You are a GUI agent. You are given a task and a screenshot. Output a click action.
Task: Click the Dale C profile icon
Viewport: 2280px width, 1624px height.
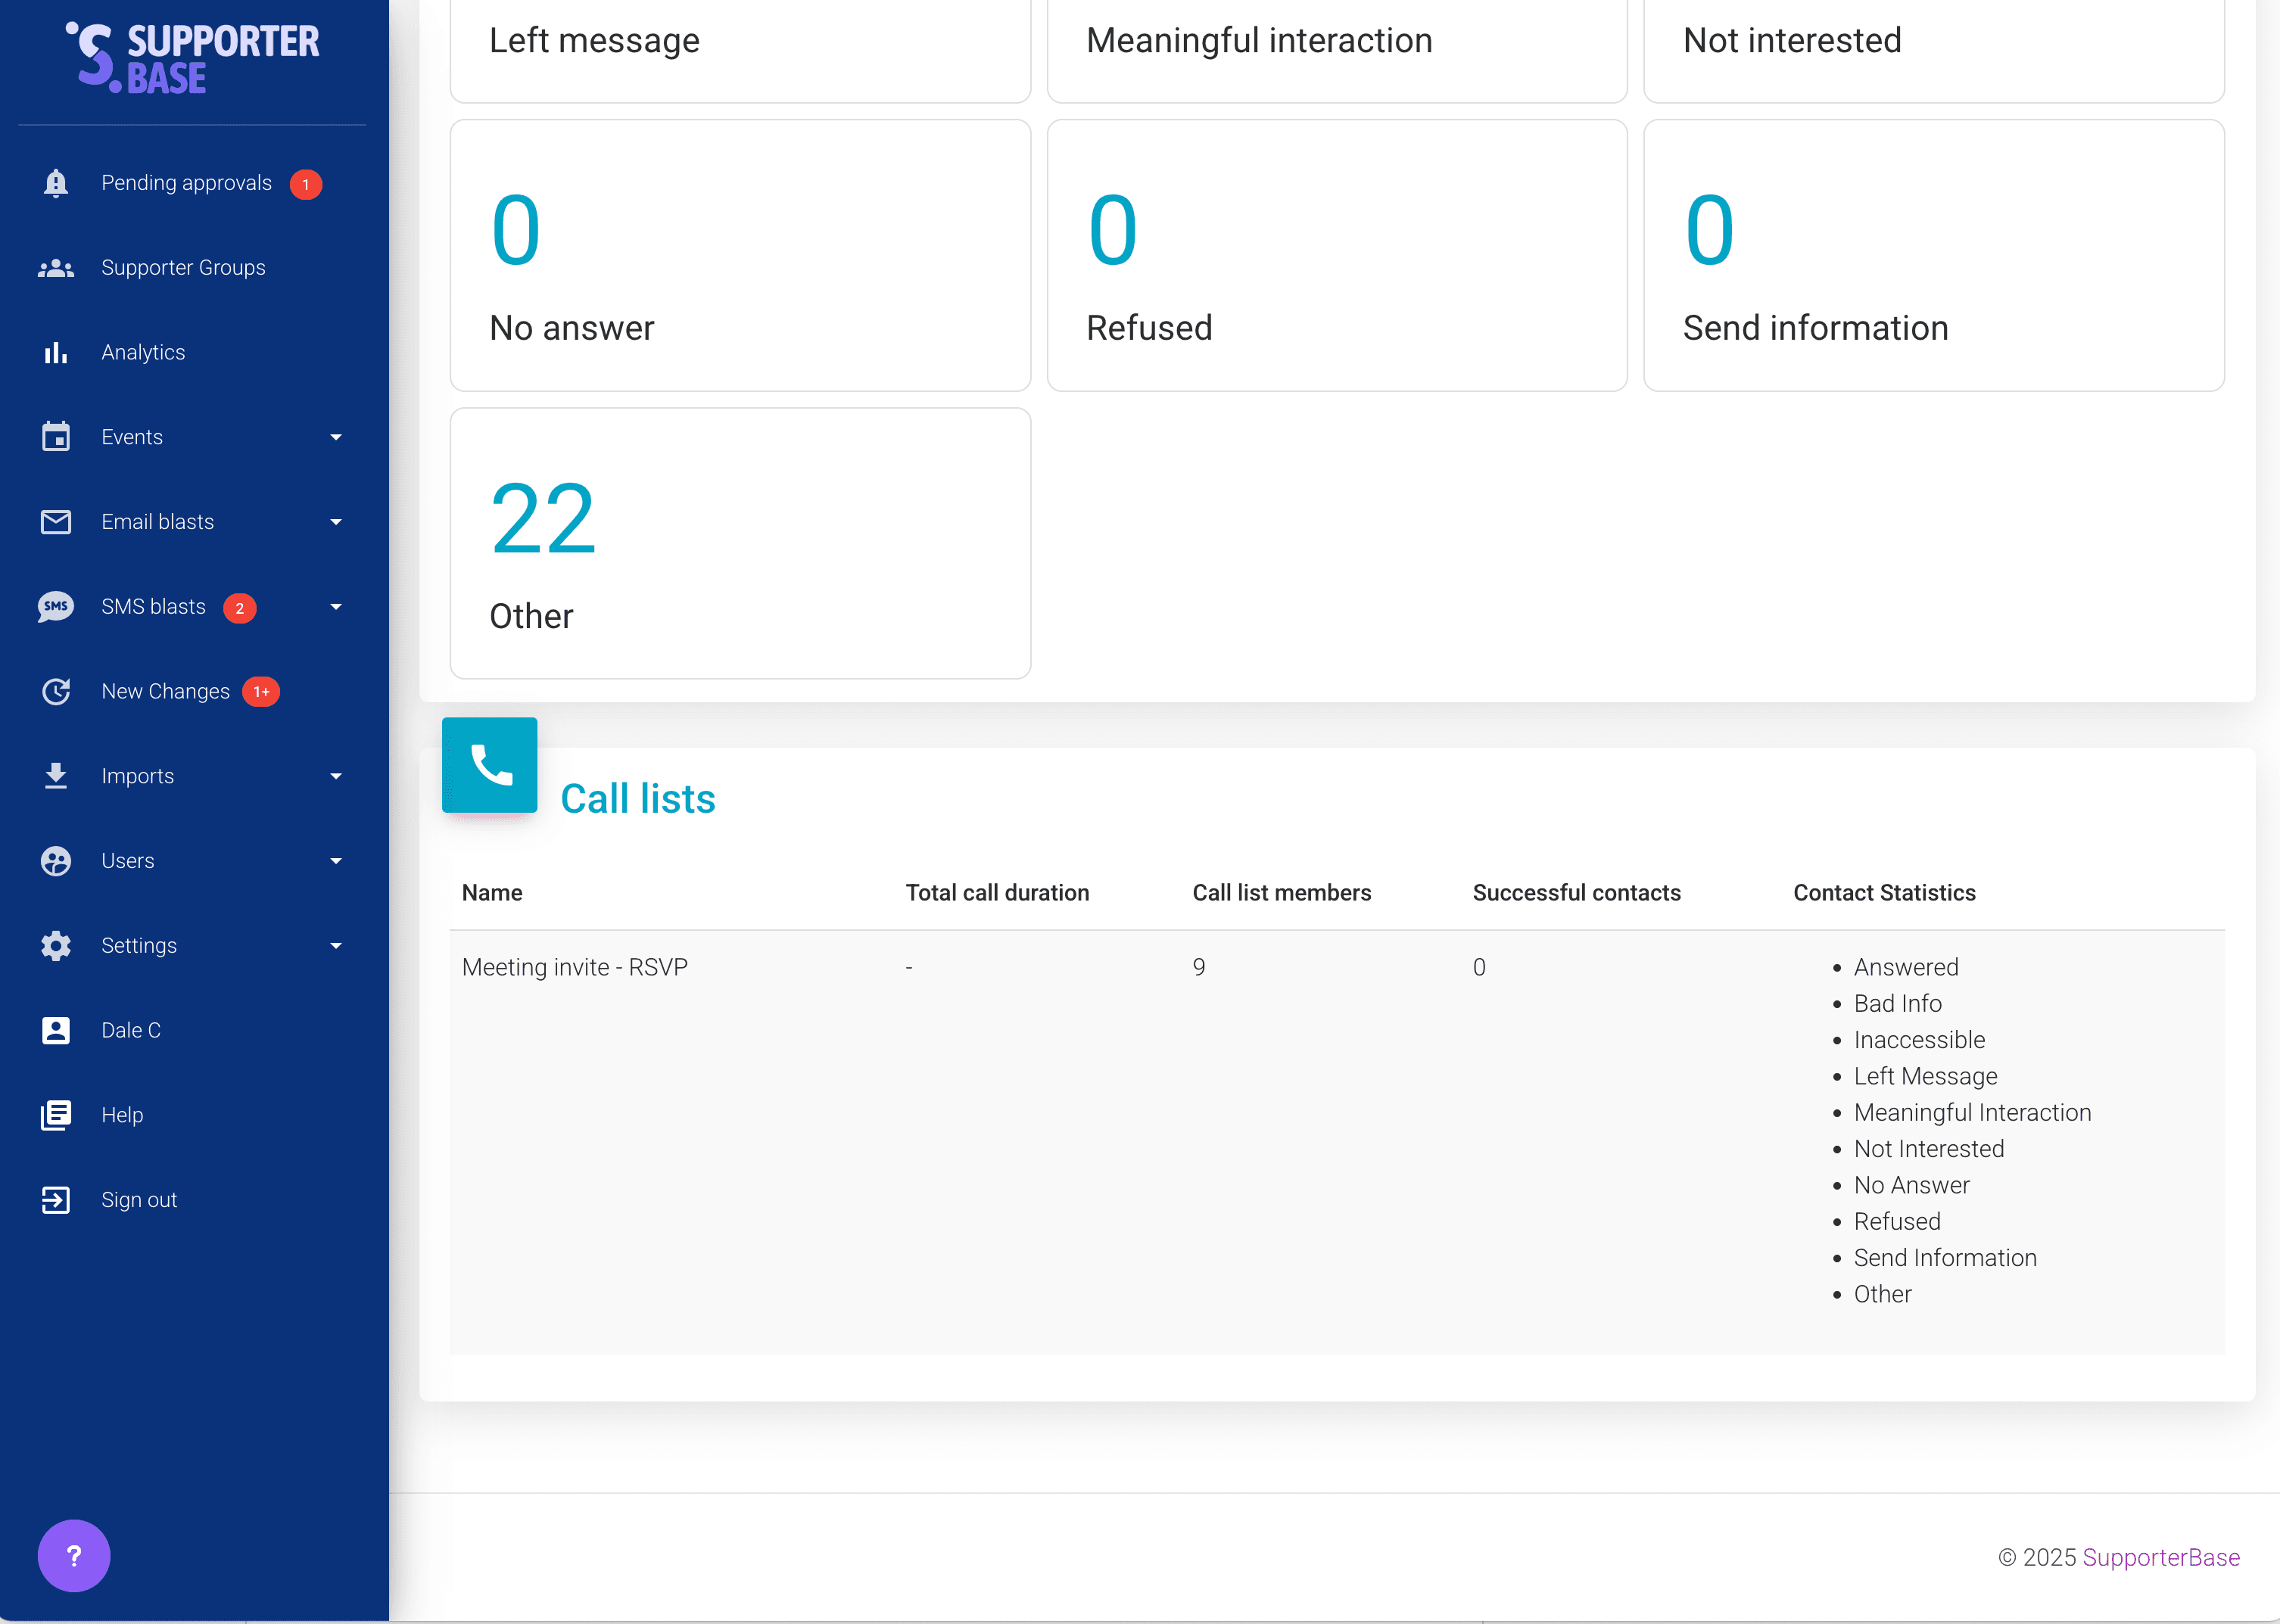click(x=56, y=1030)
